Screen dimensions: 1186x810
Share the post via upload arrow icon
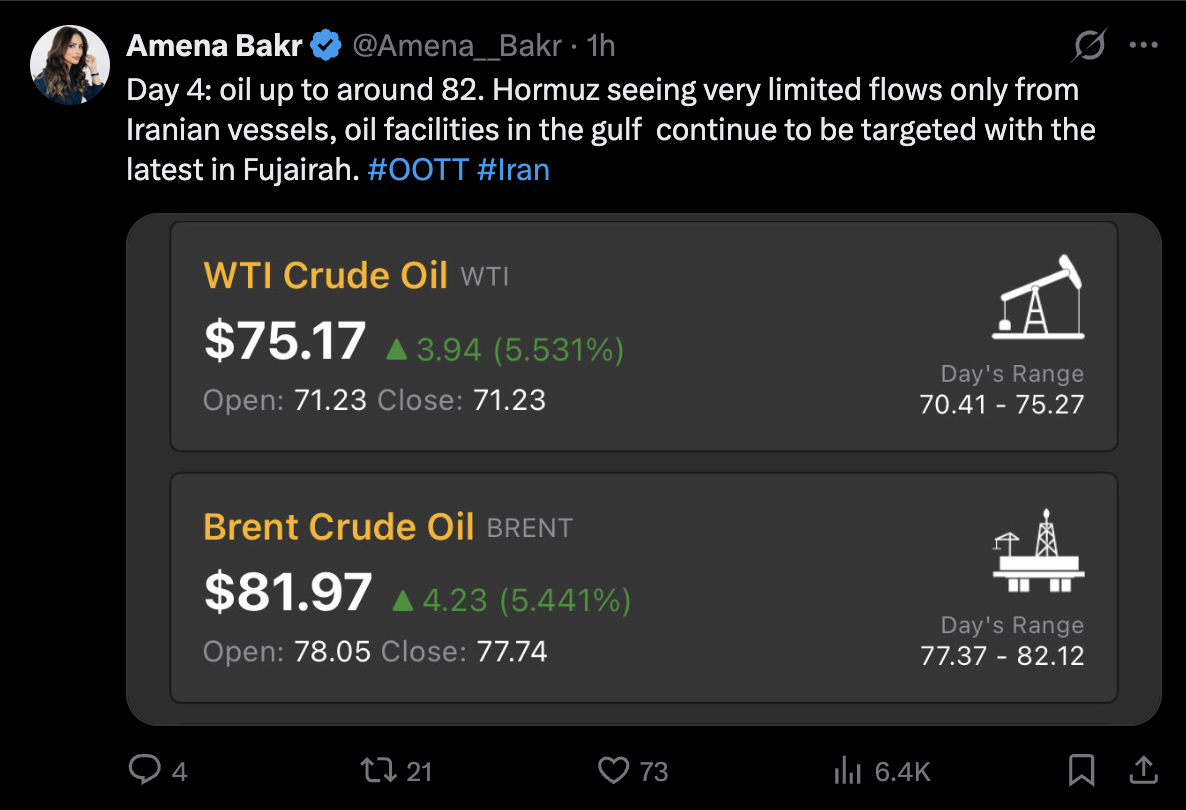tap(1142, 768)
